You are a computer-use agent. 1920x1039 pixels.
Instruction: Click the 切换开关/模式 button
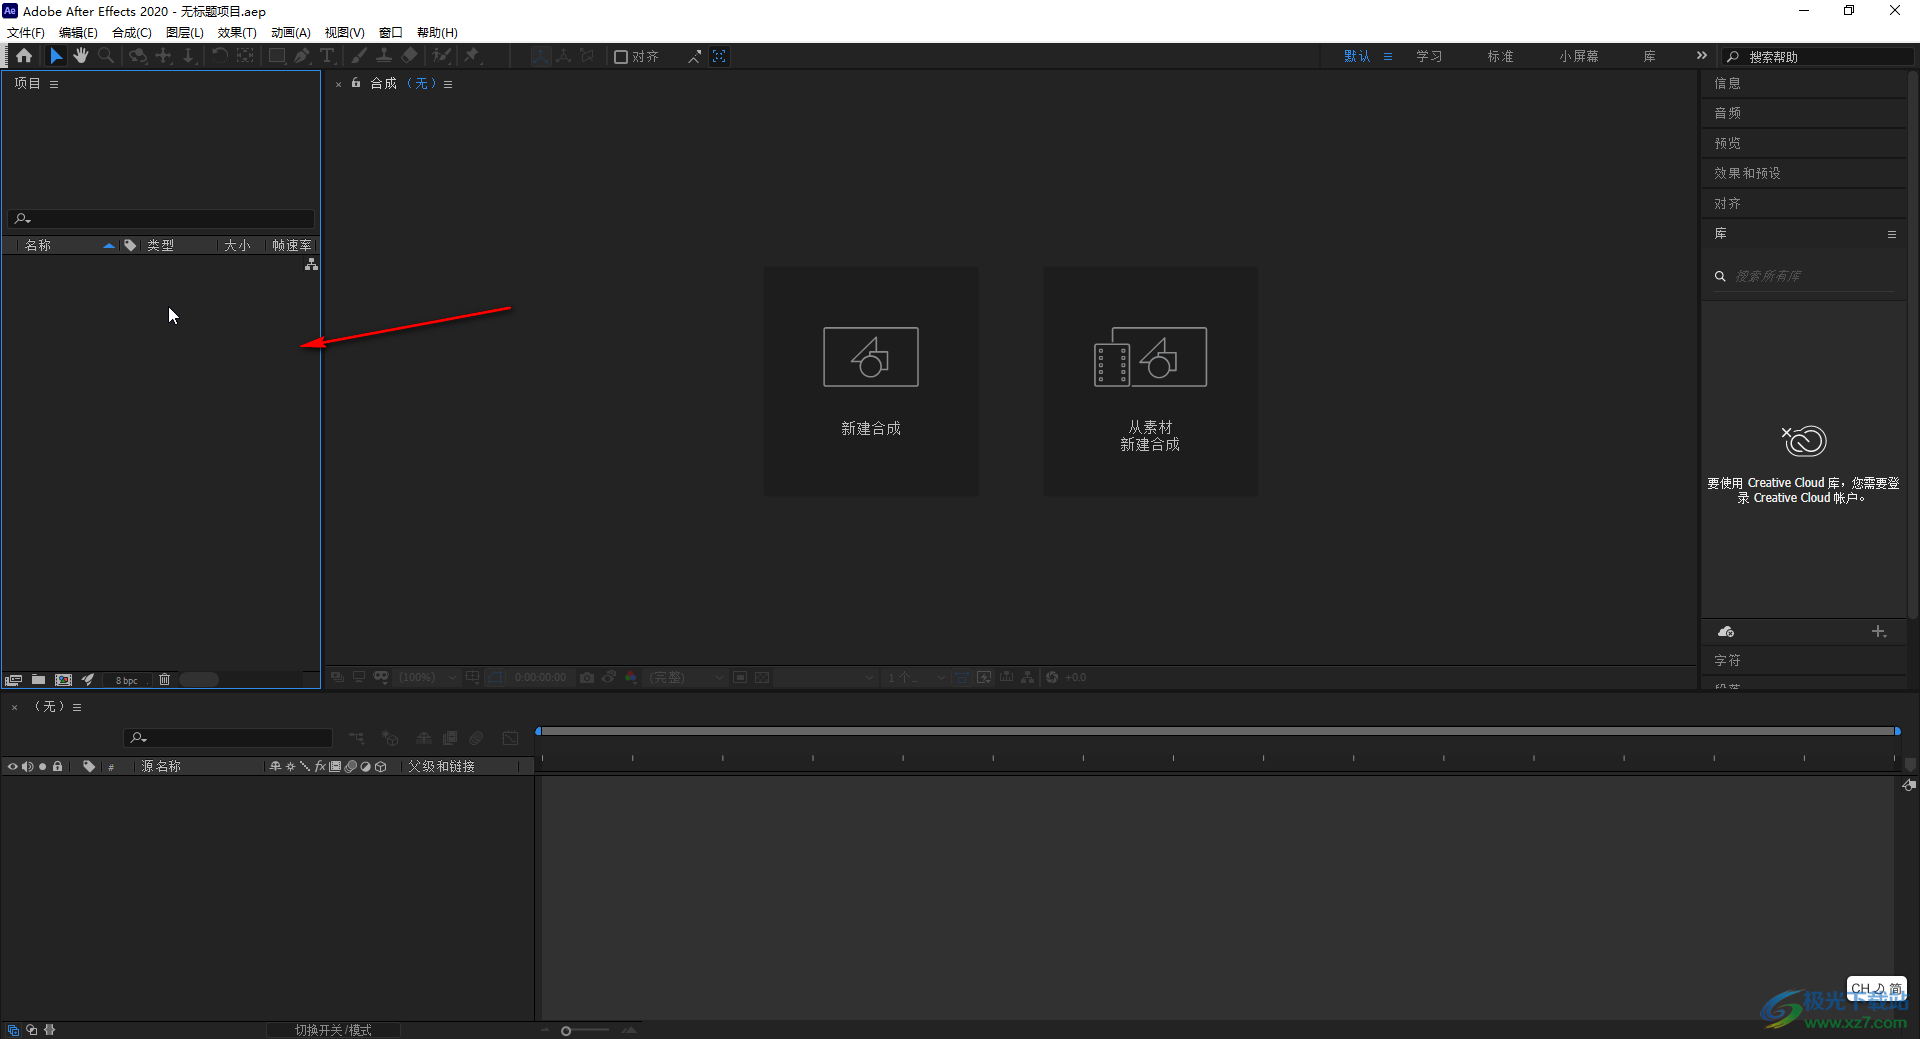pos(333,1030)
